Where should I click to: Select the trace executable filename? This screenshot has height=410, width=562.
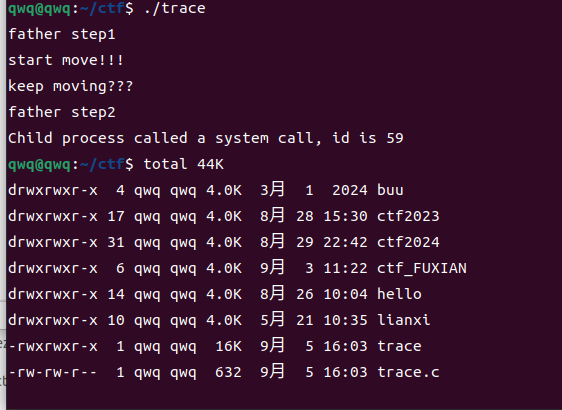(x=399, y=346)
